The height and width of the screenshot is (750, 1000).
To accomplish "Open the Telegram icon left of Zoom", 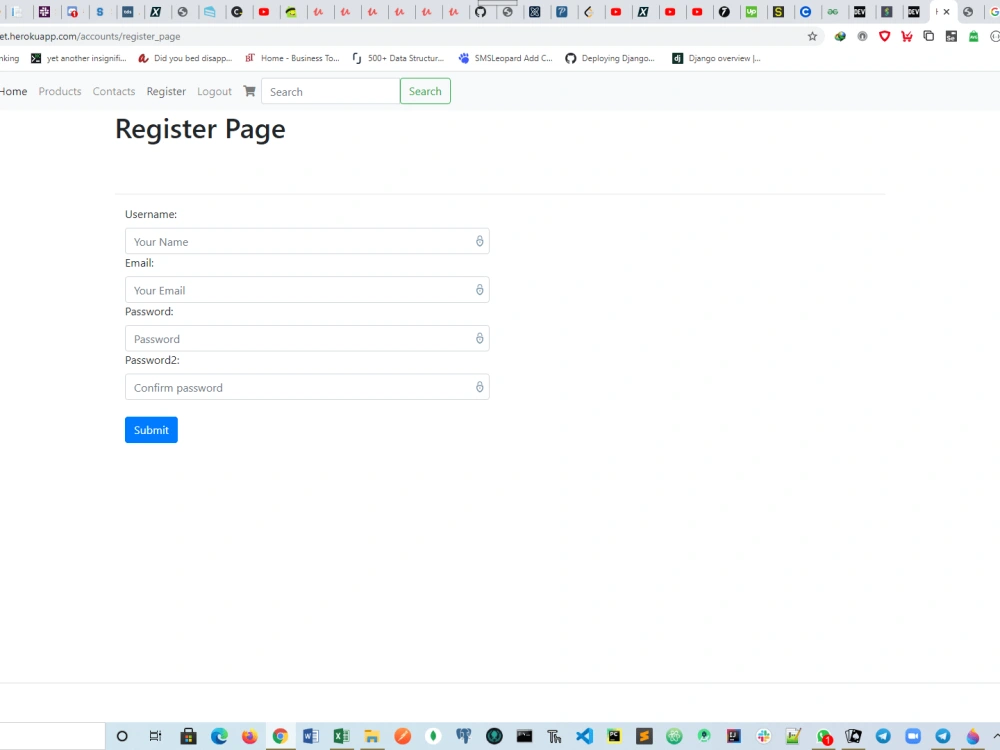I will coord(883,736).
